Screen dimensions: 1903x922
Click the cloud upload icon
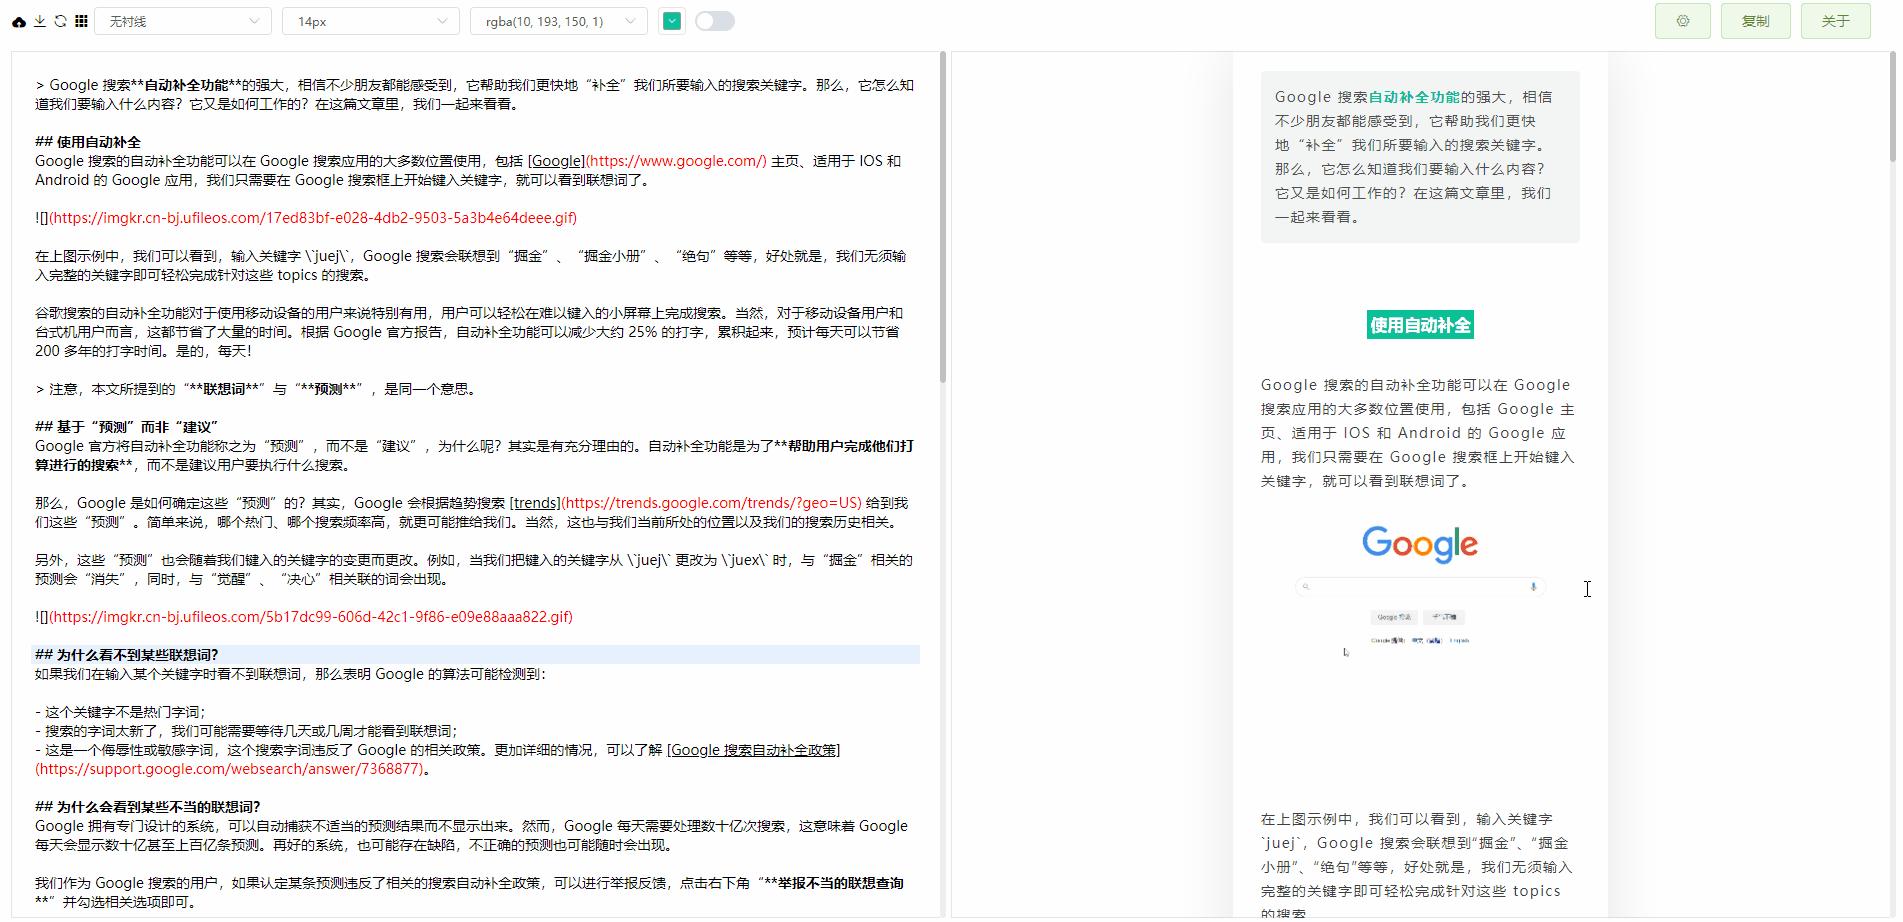tap(17, 20)
